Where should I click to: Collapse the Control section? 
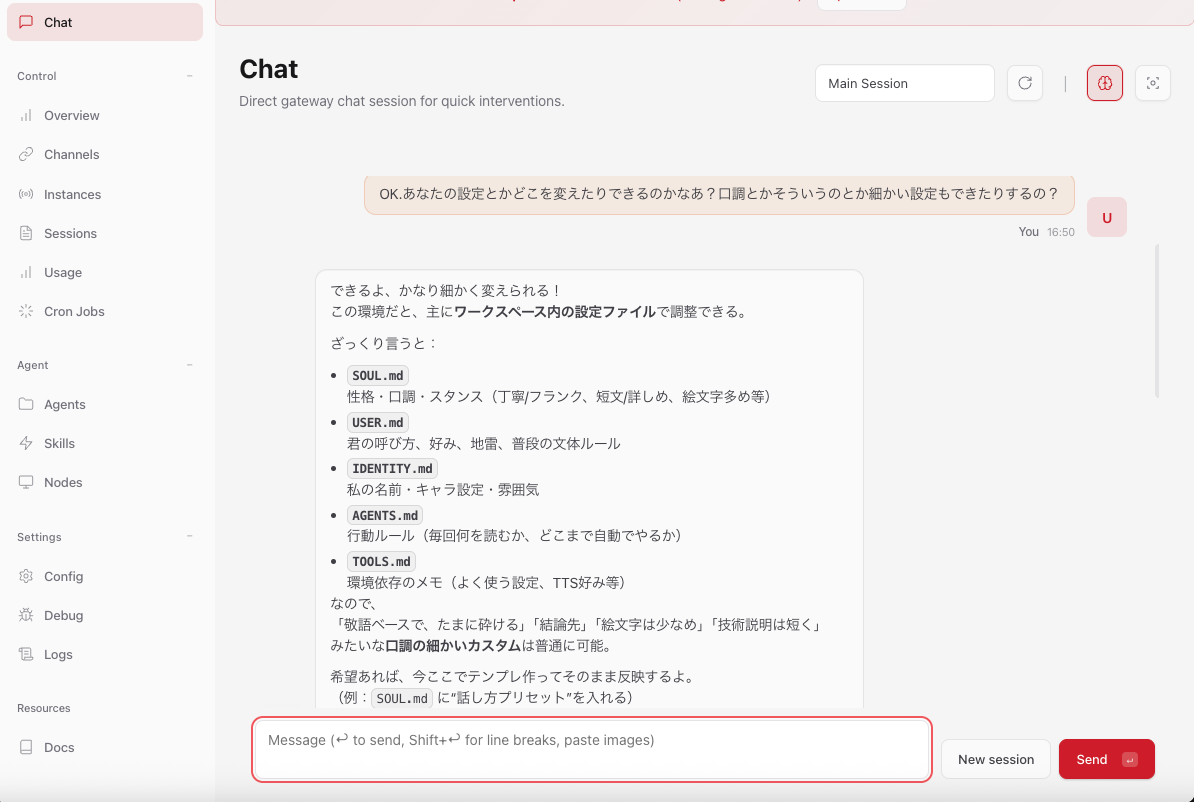point(189,75)
